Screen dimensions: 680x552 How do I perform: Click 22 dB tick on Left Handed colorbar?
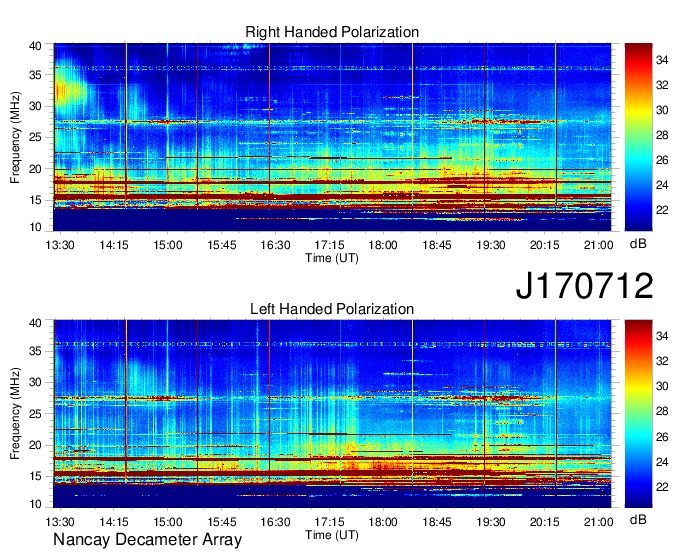662,487
